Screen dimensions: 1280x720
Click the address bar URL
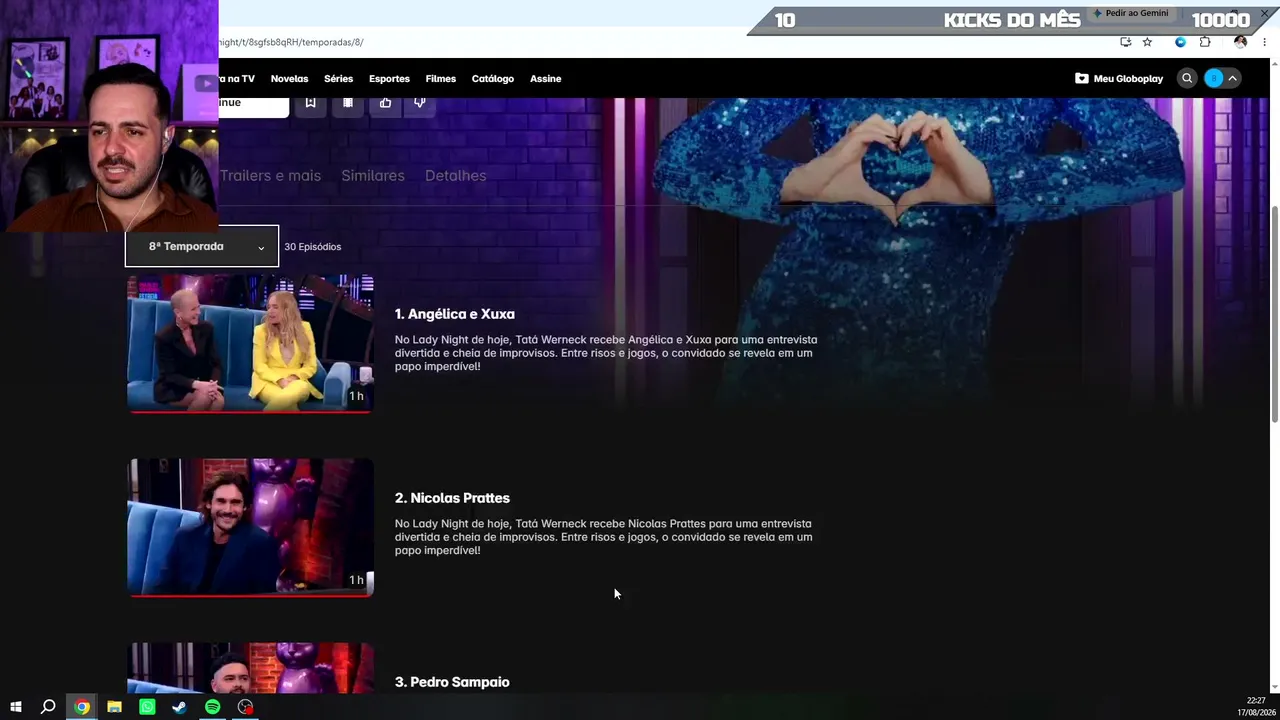(x=291, y=42)
